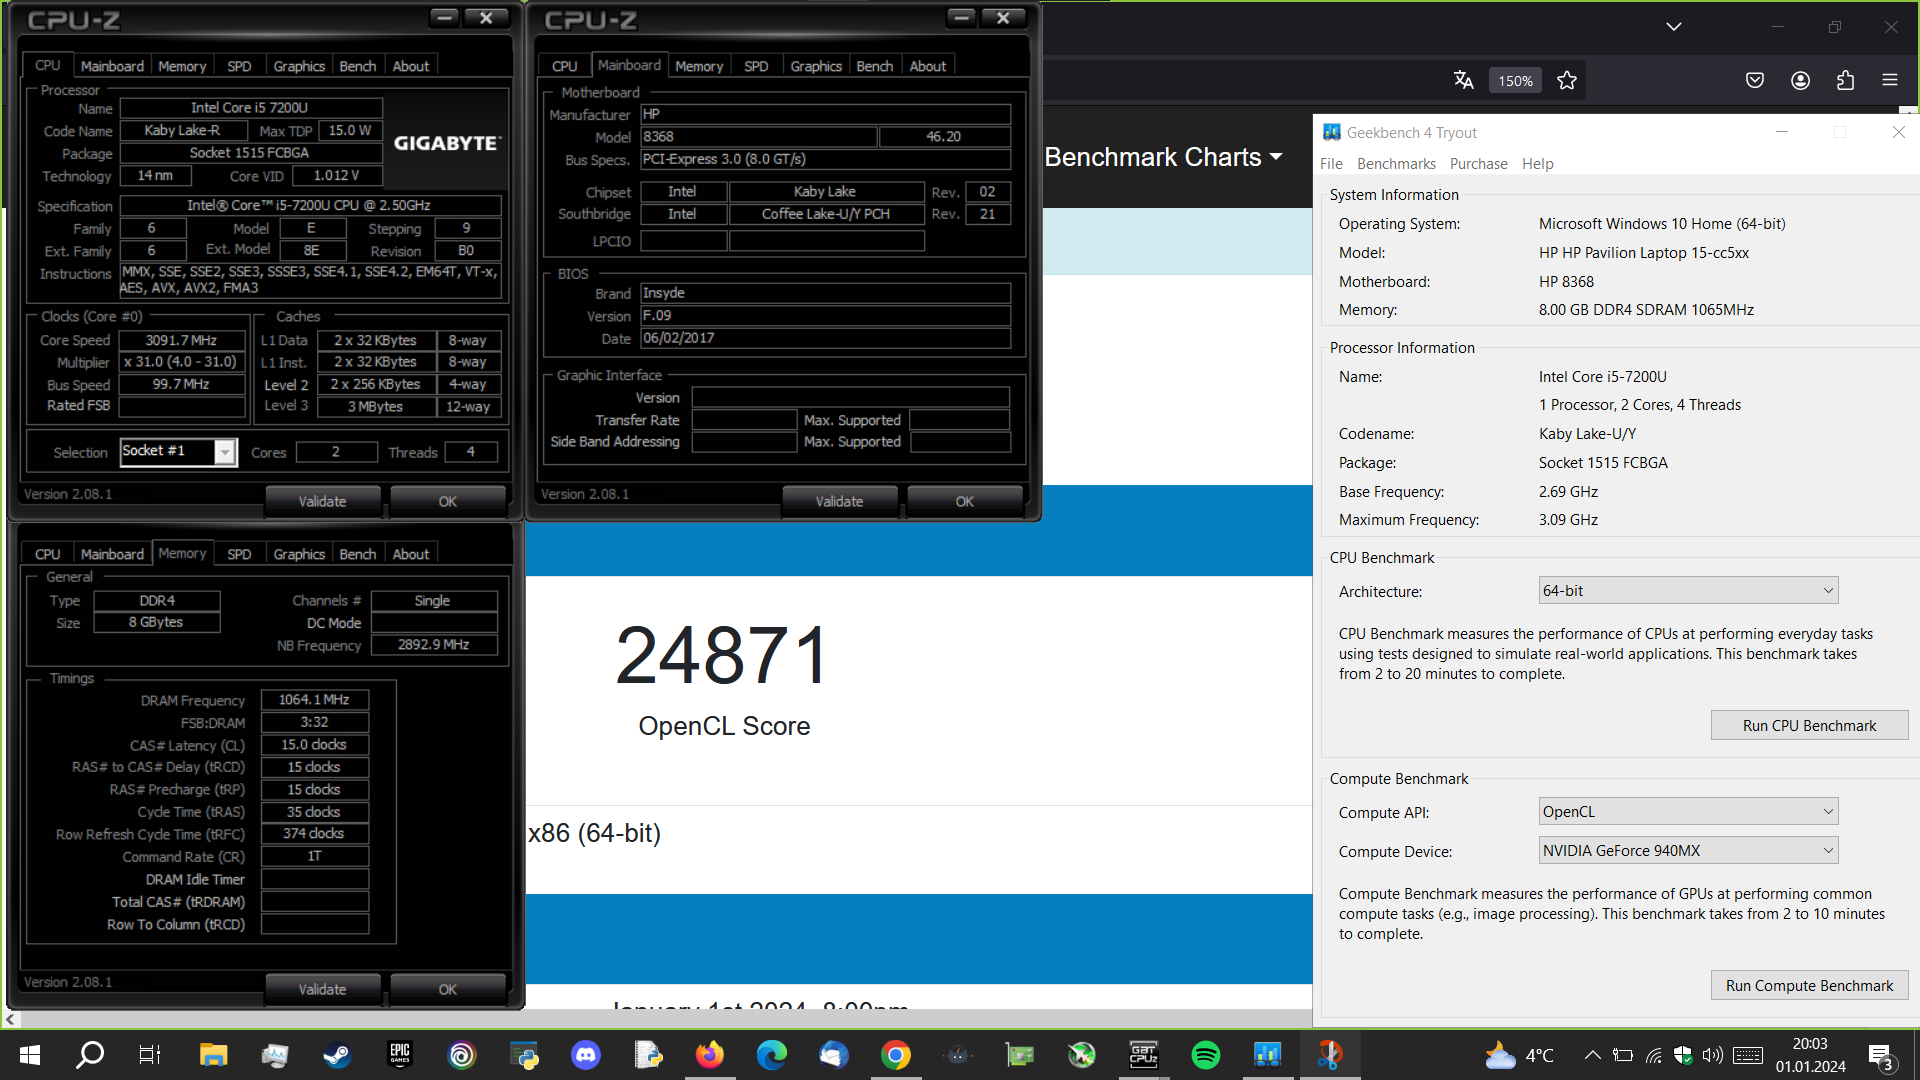
Task: Open Firefox from the taskbar
Action: coord(710,1055)
